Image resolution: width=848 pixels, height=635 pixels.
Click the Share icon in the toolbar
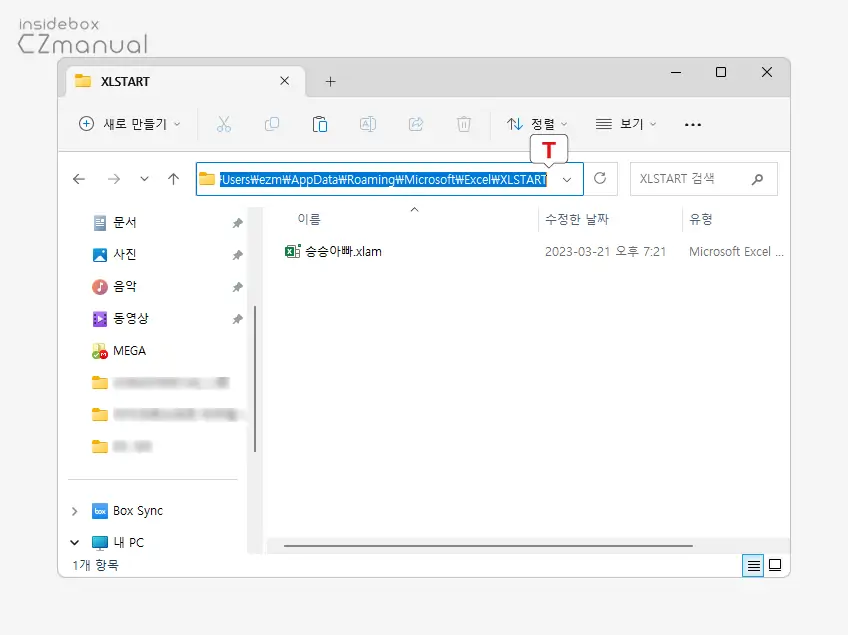pyautogui.click(x=416, y=124)
